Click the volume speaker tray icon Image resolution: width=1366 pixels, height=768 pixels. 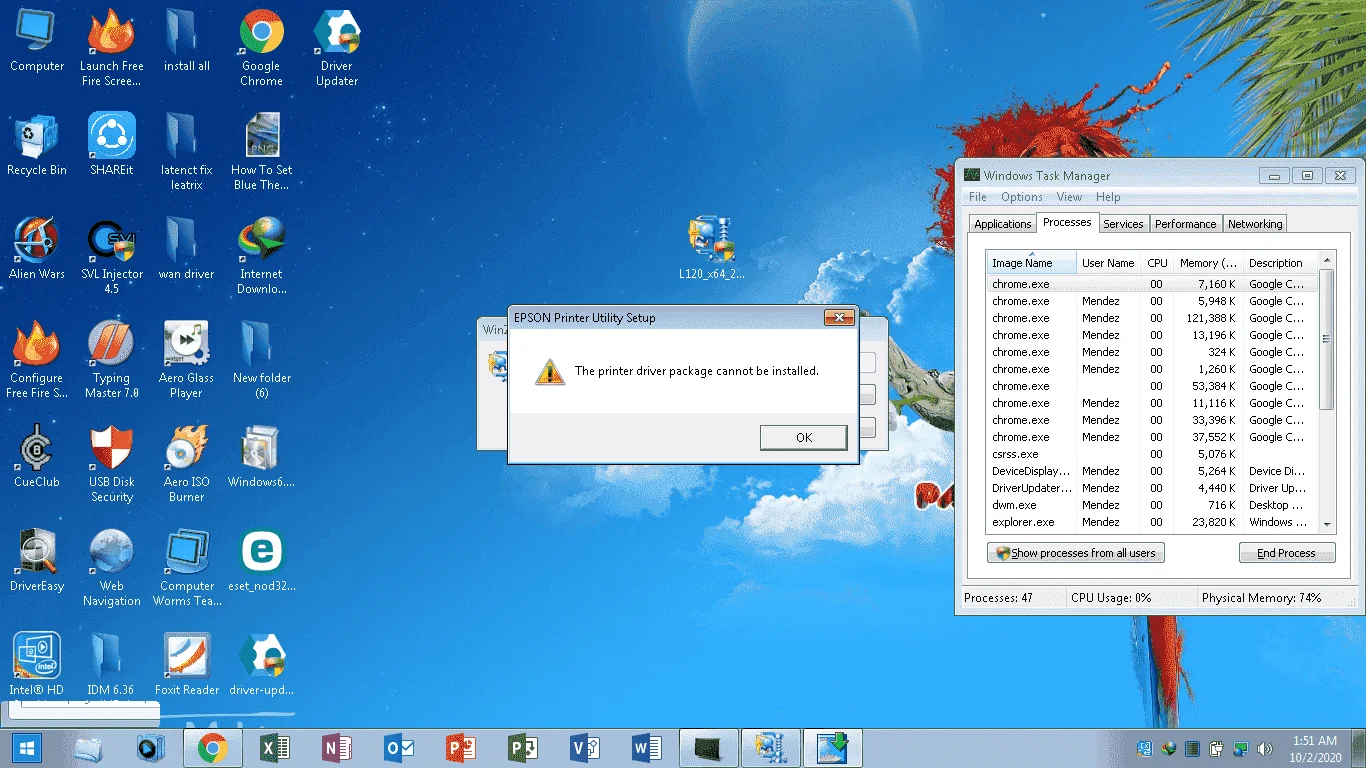point(1264,749)
